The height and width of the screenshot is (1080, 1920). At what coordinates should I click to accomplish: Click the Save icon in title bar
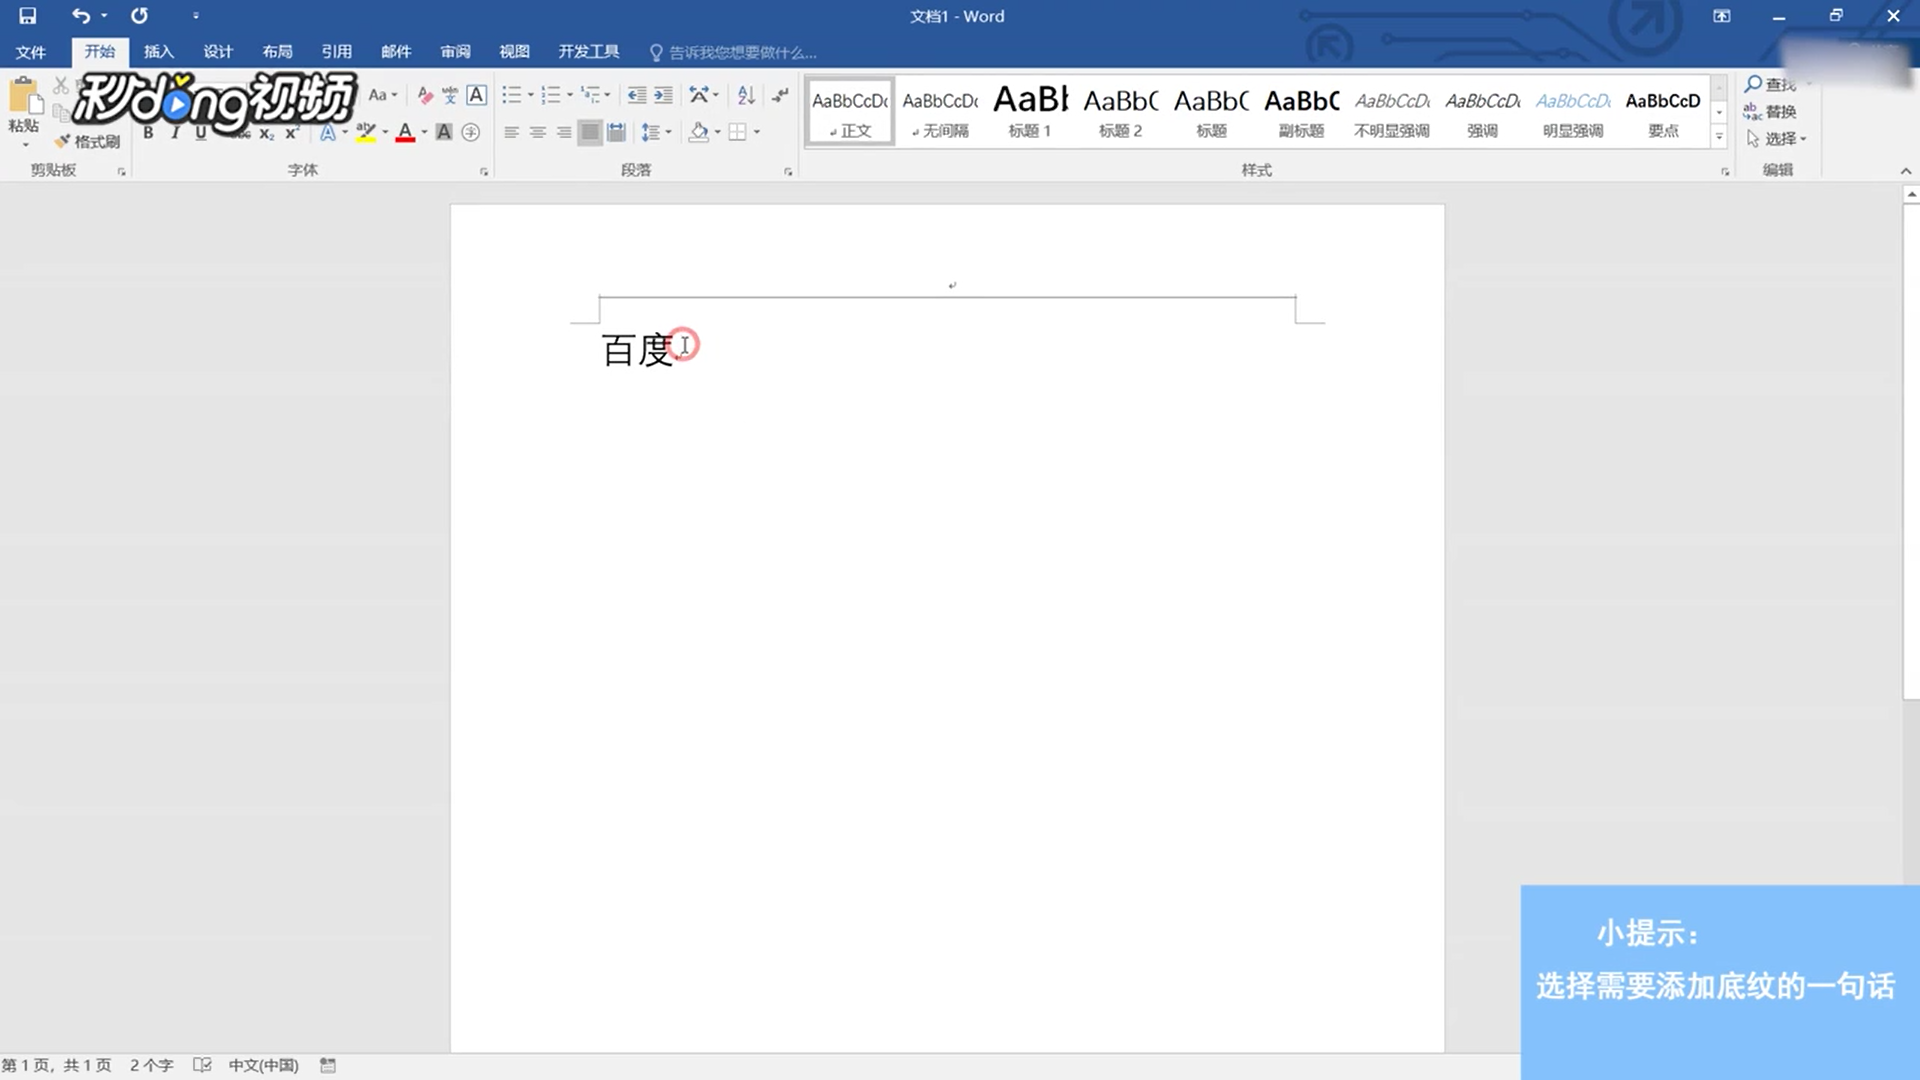pyautogui.click(x=28, y=16)
